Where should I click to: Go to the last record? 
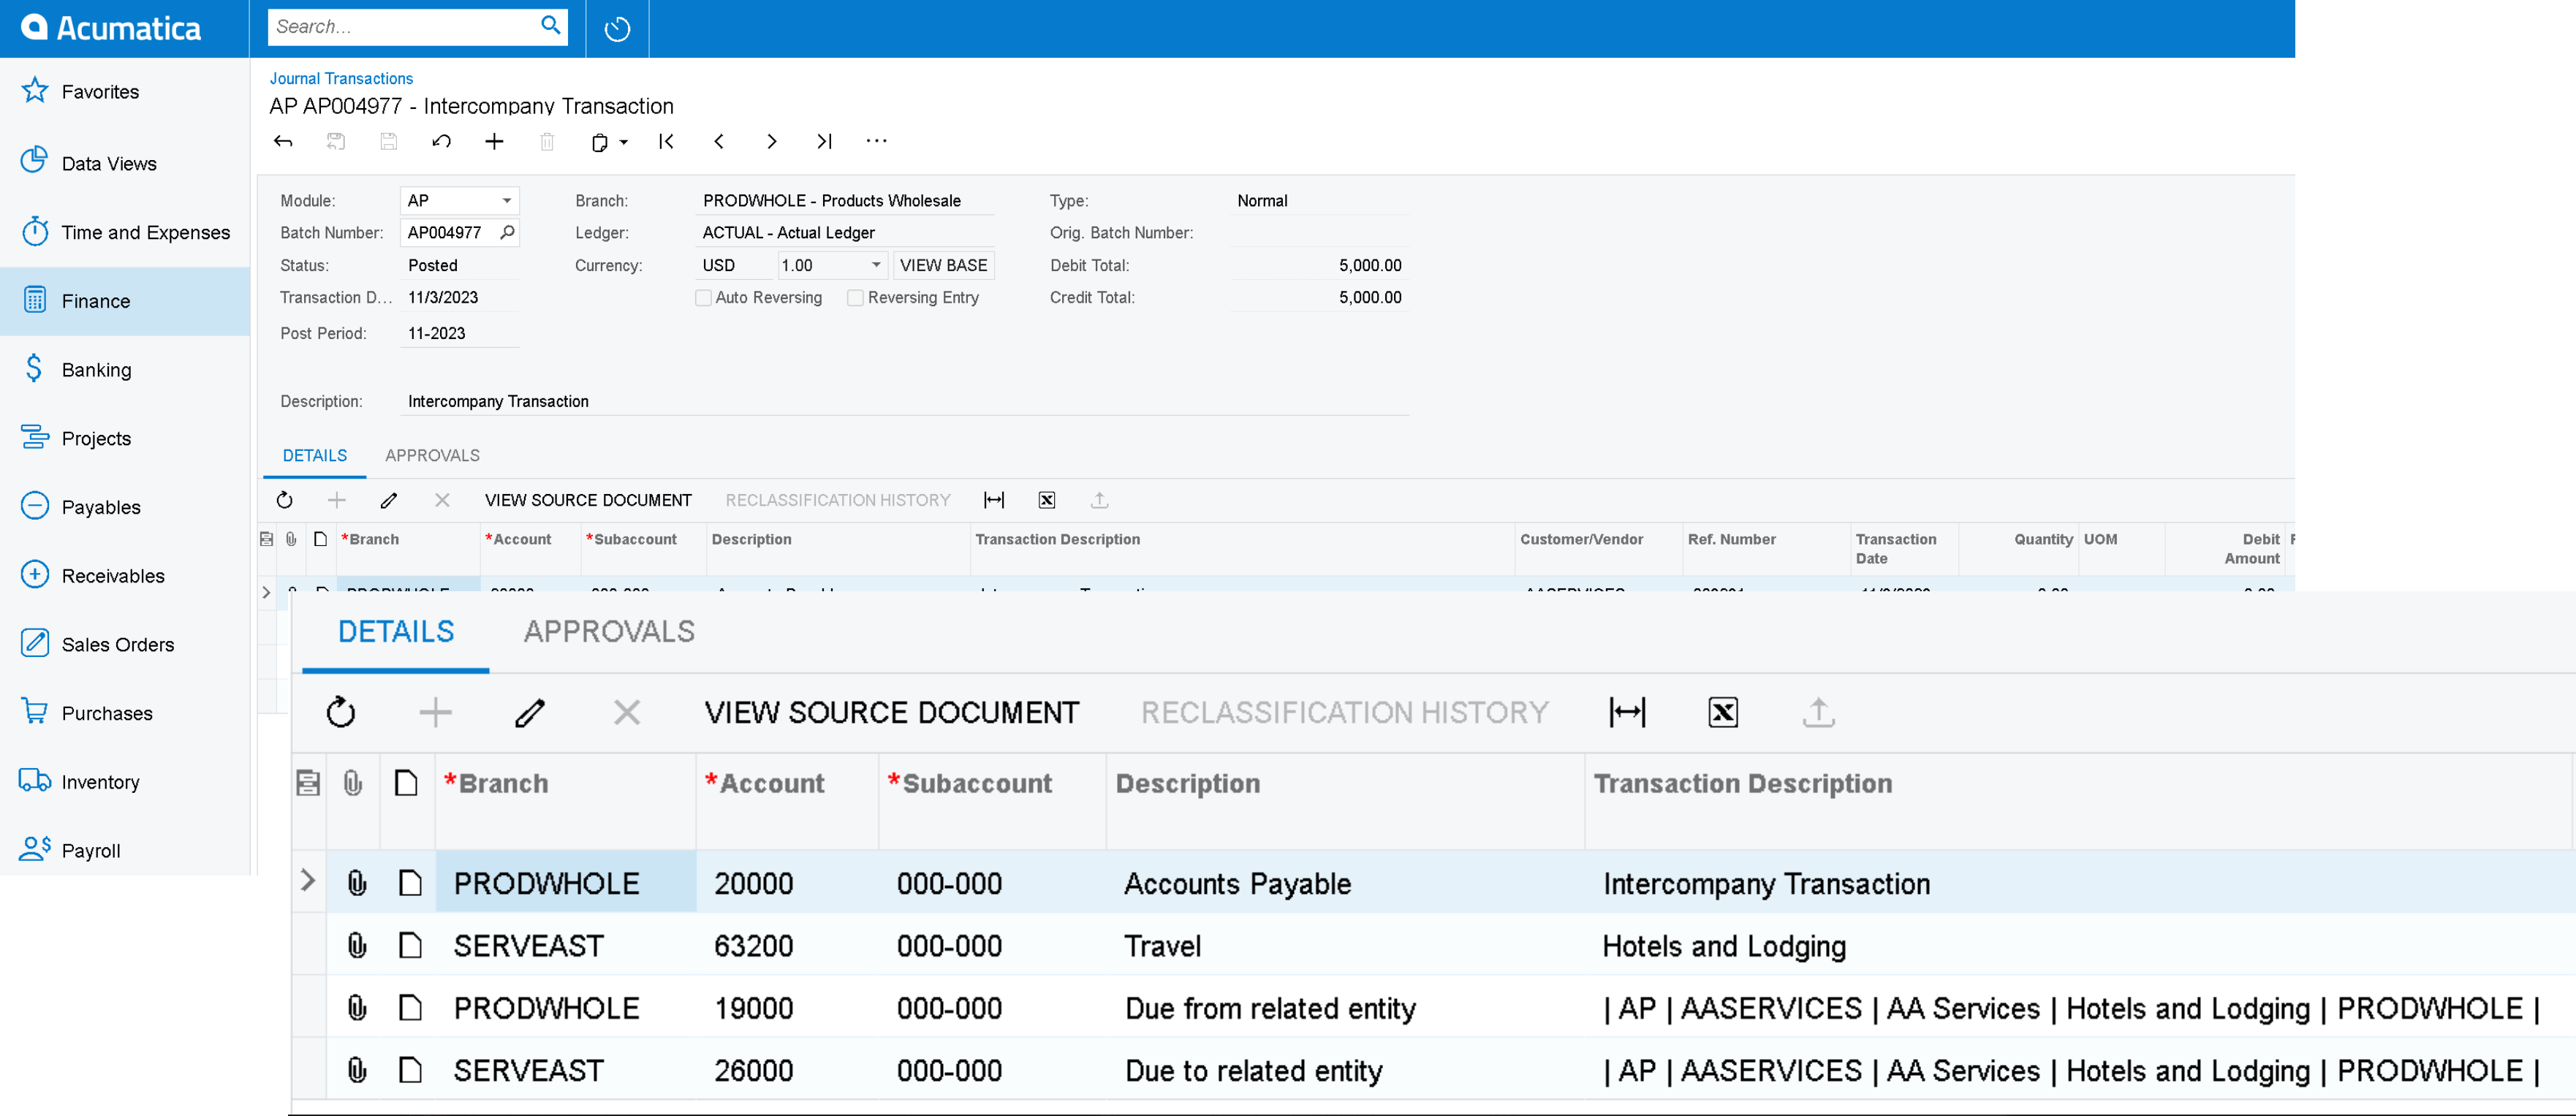[824, 141]
